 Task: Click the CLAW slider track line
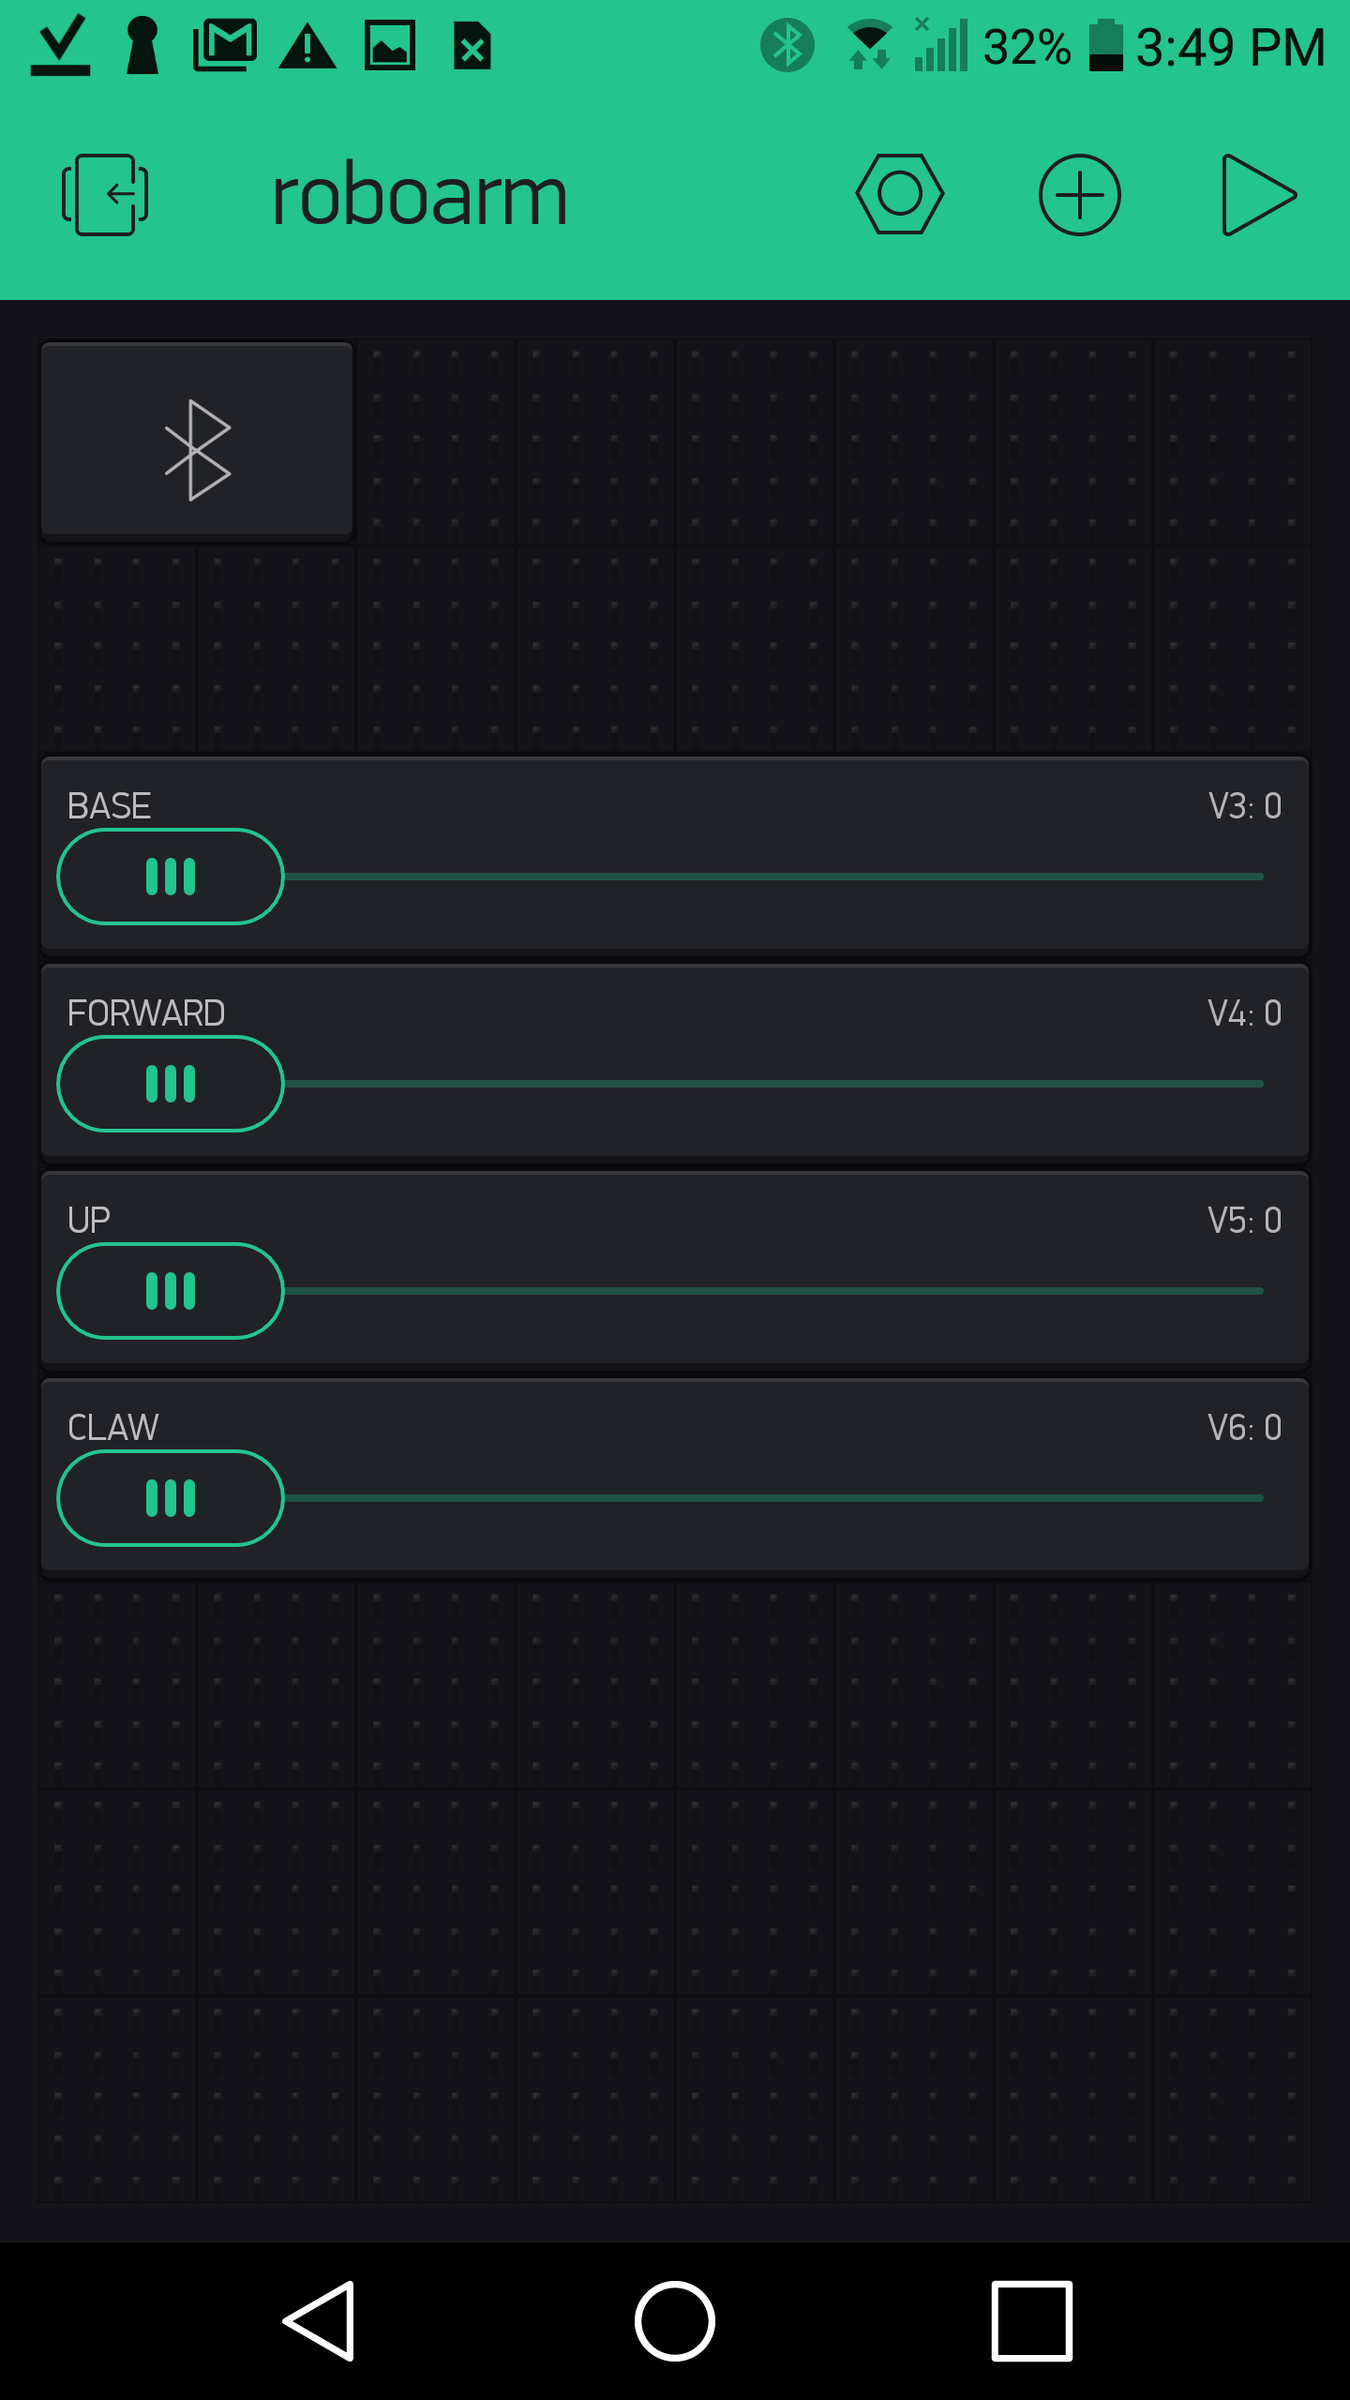770,1498
